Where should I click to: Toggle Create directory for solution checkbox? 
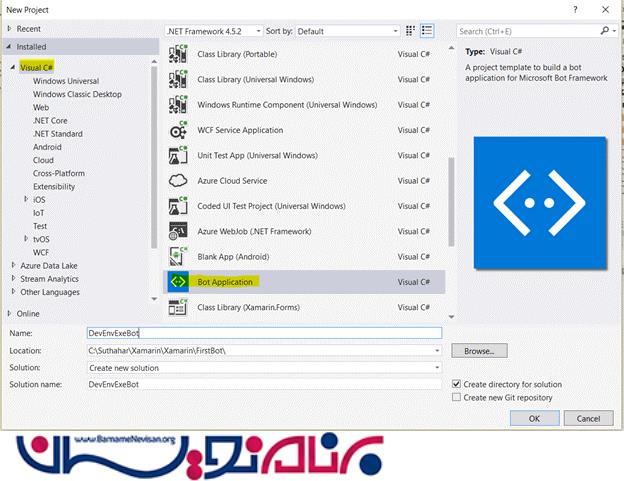tap(457, 384)
